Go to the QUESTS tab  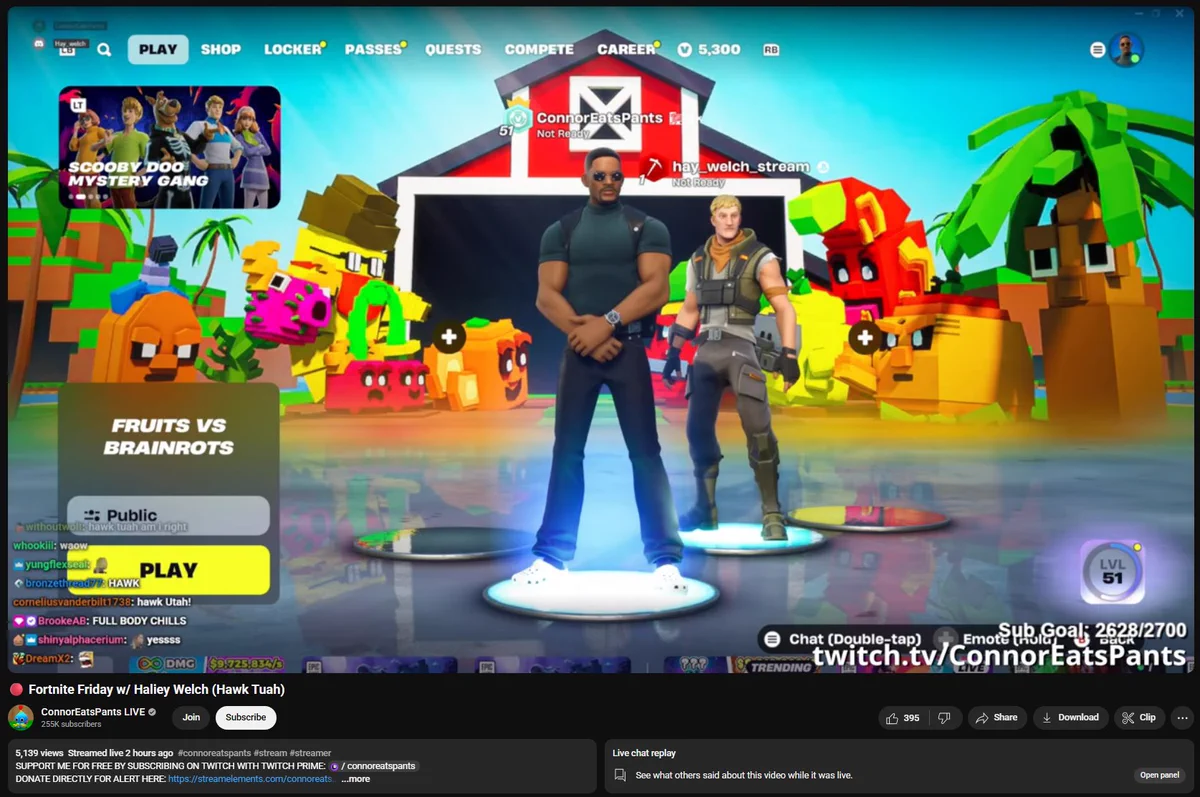click(453, 49)
